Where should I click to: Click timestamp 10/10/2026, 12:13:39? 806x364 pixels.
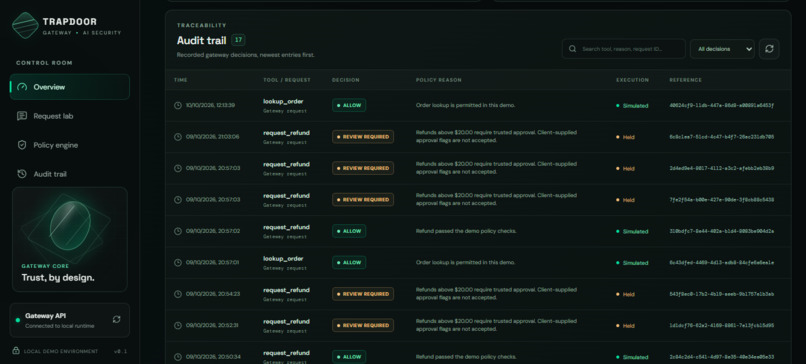210,105
